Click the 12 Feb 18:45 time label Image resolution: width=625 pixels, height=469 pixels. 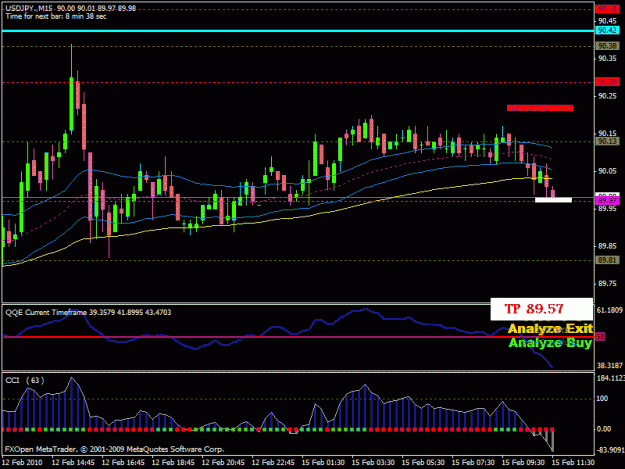point(173,463)
